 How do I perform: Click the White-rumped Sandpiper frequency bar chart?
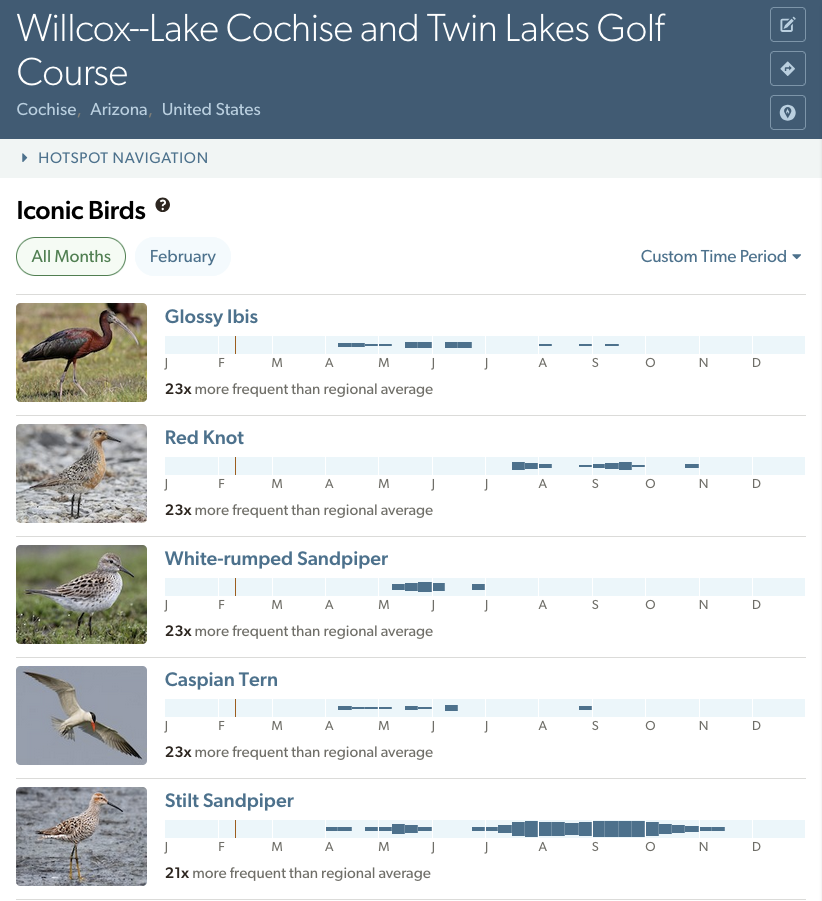(485, 587)
